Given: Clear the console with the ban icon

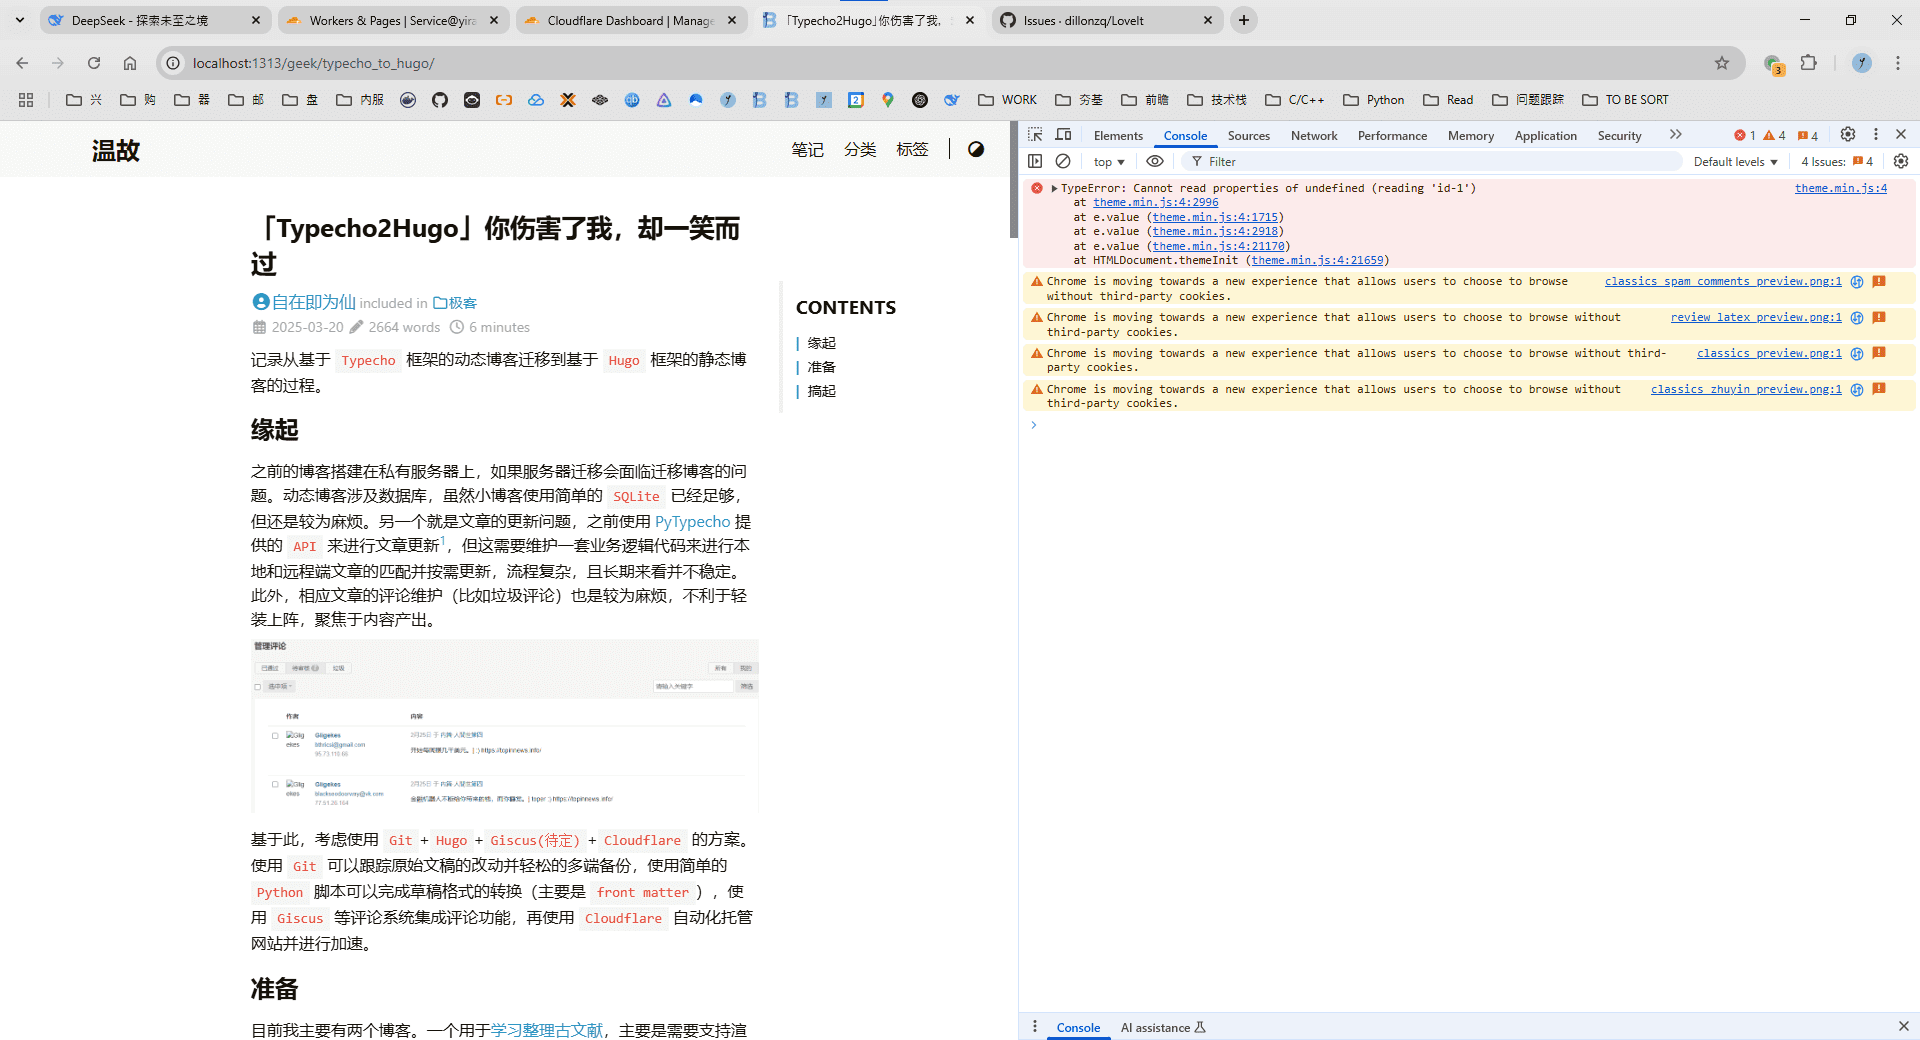Looking at the screenshot, I should pyautogui.click(x=1063, y=161).
